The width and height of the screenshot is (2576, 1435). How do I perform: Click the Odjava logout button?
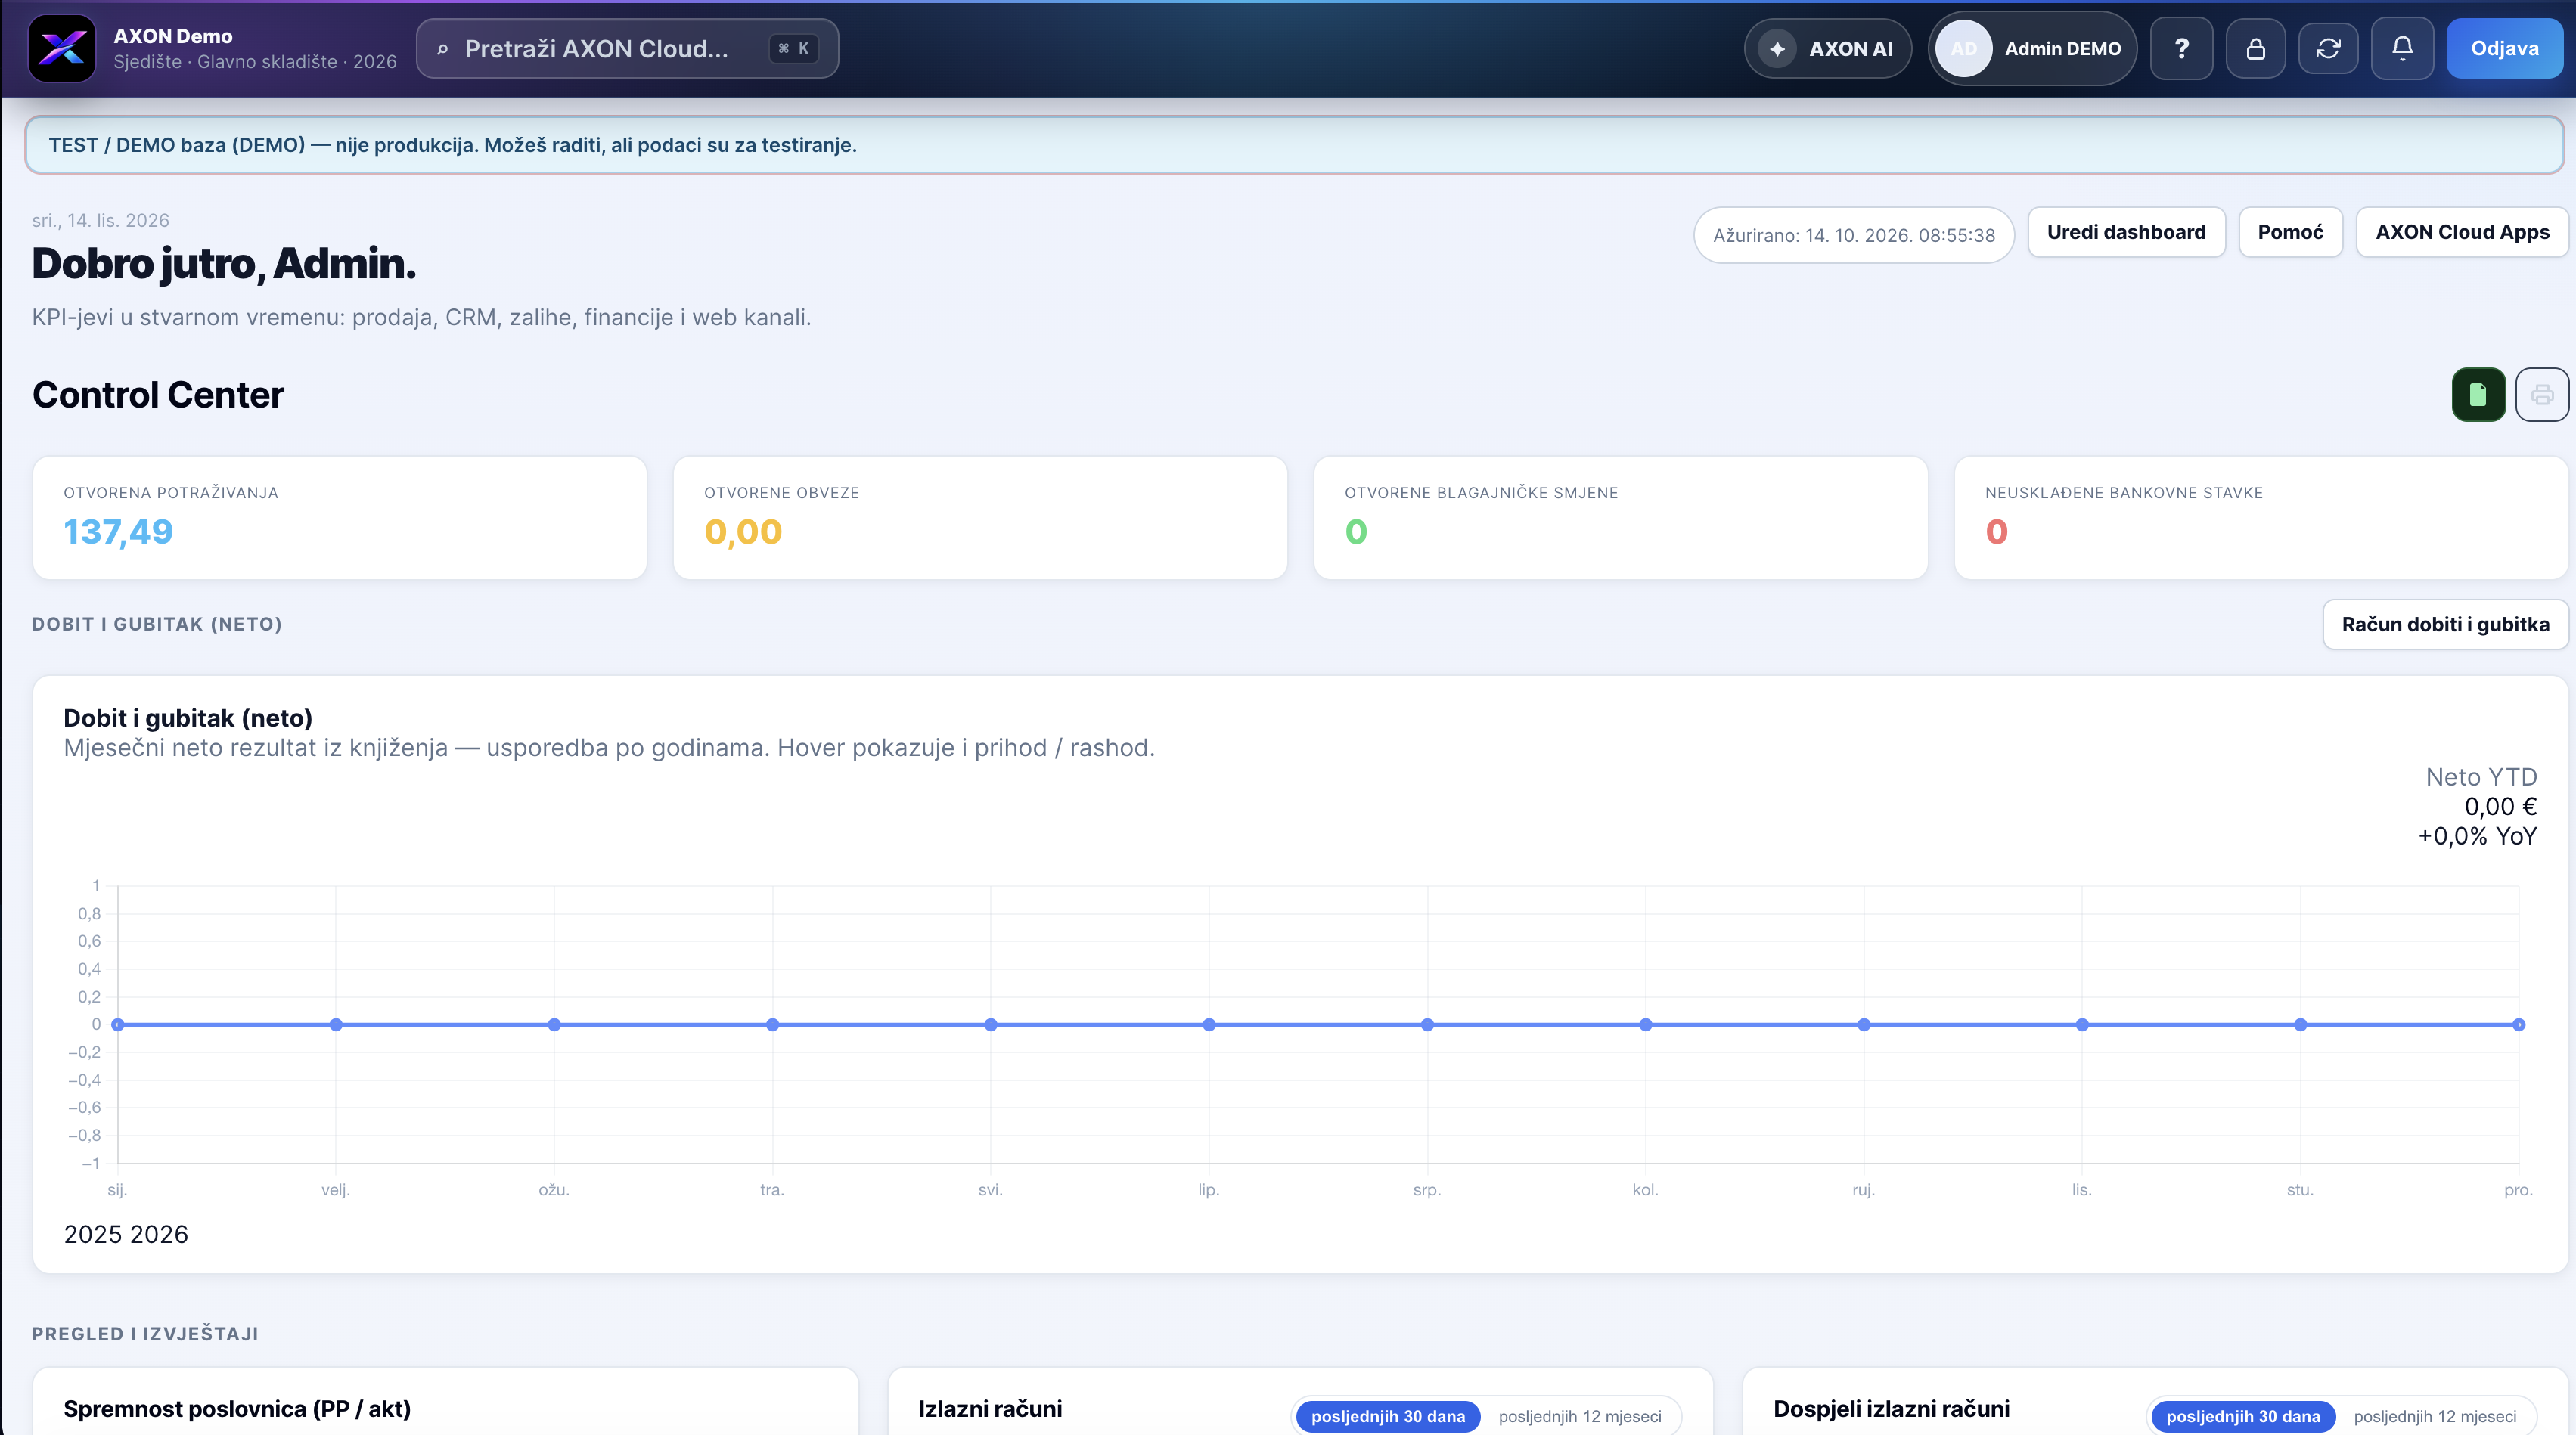pyautogui.click(x=2504, y=48)
